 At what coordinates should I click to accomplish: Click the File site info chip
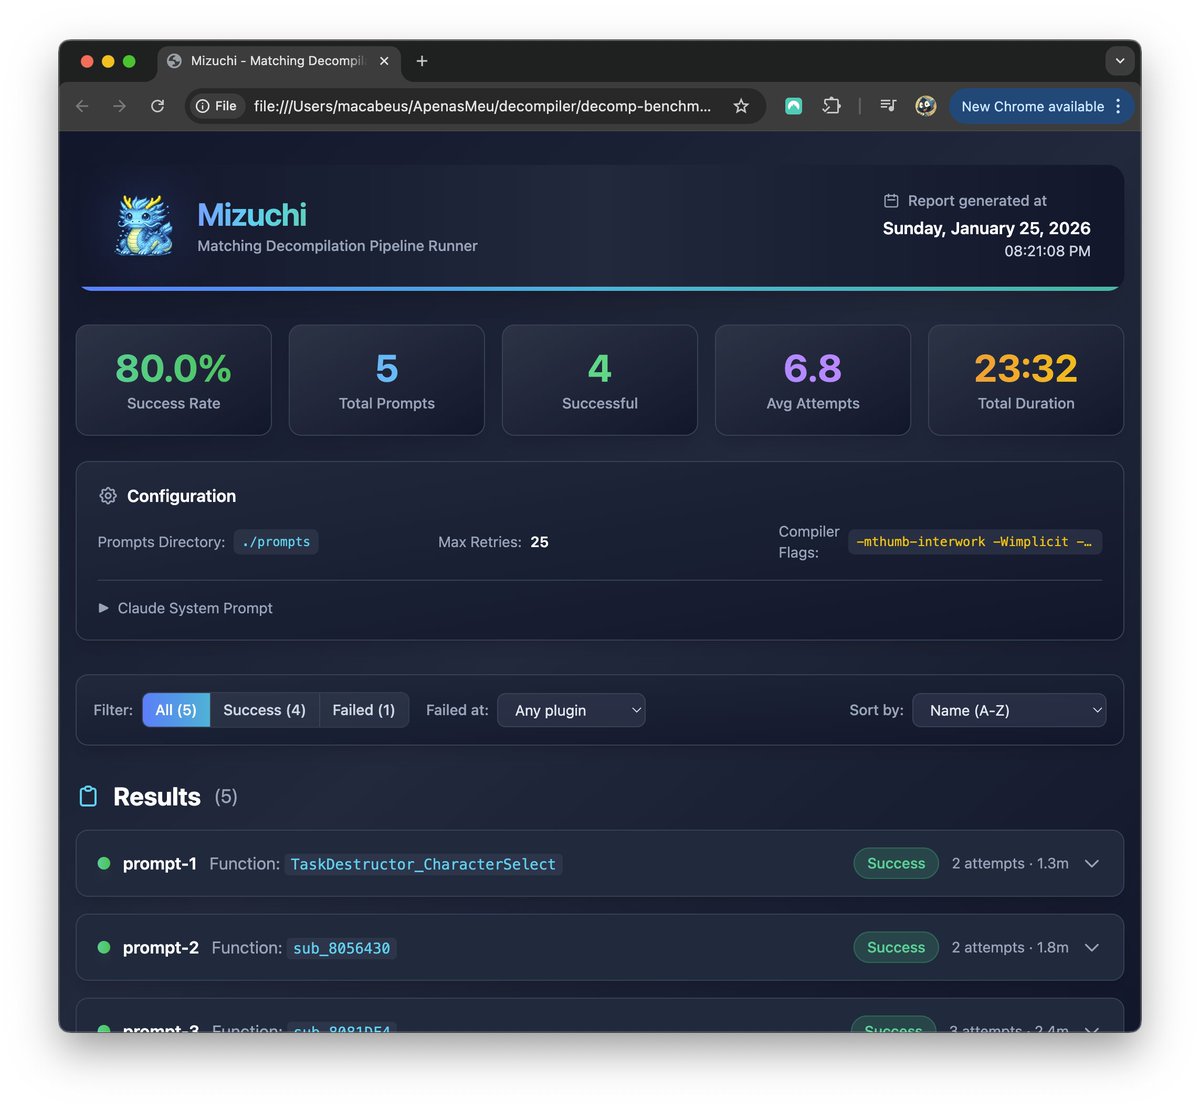click(217, 106)
